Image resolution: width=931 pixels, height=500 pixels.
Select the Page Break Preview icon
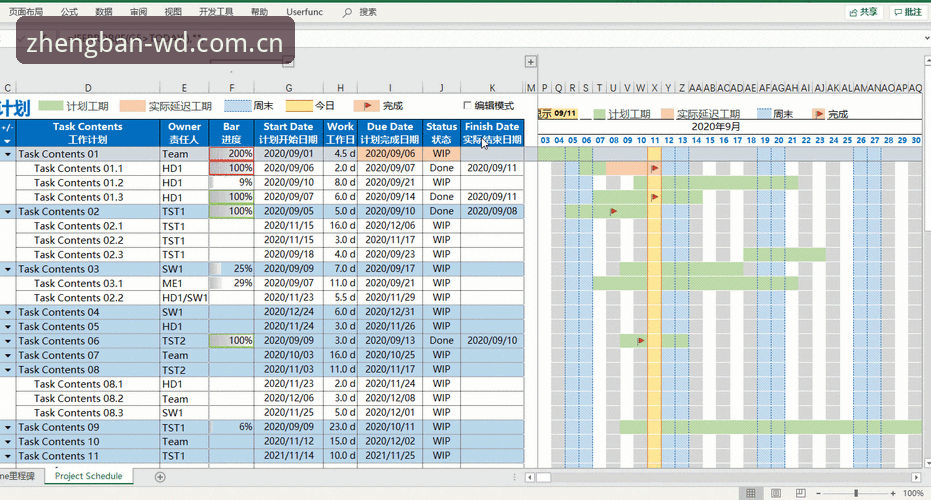pos(800,493)
